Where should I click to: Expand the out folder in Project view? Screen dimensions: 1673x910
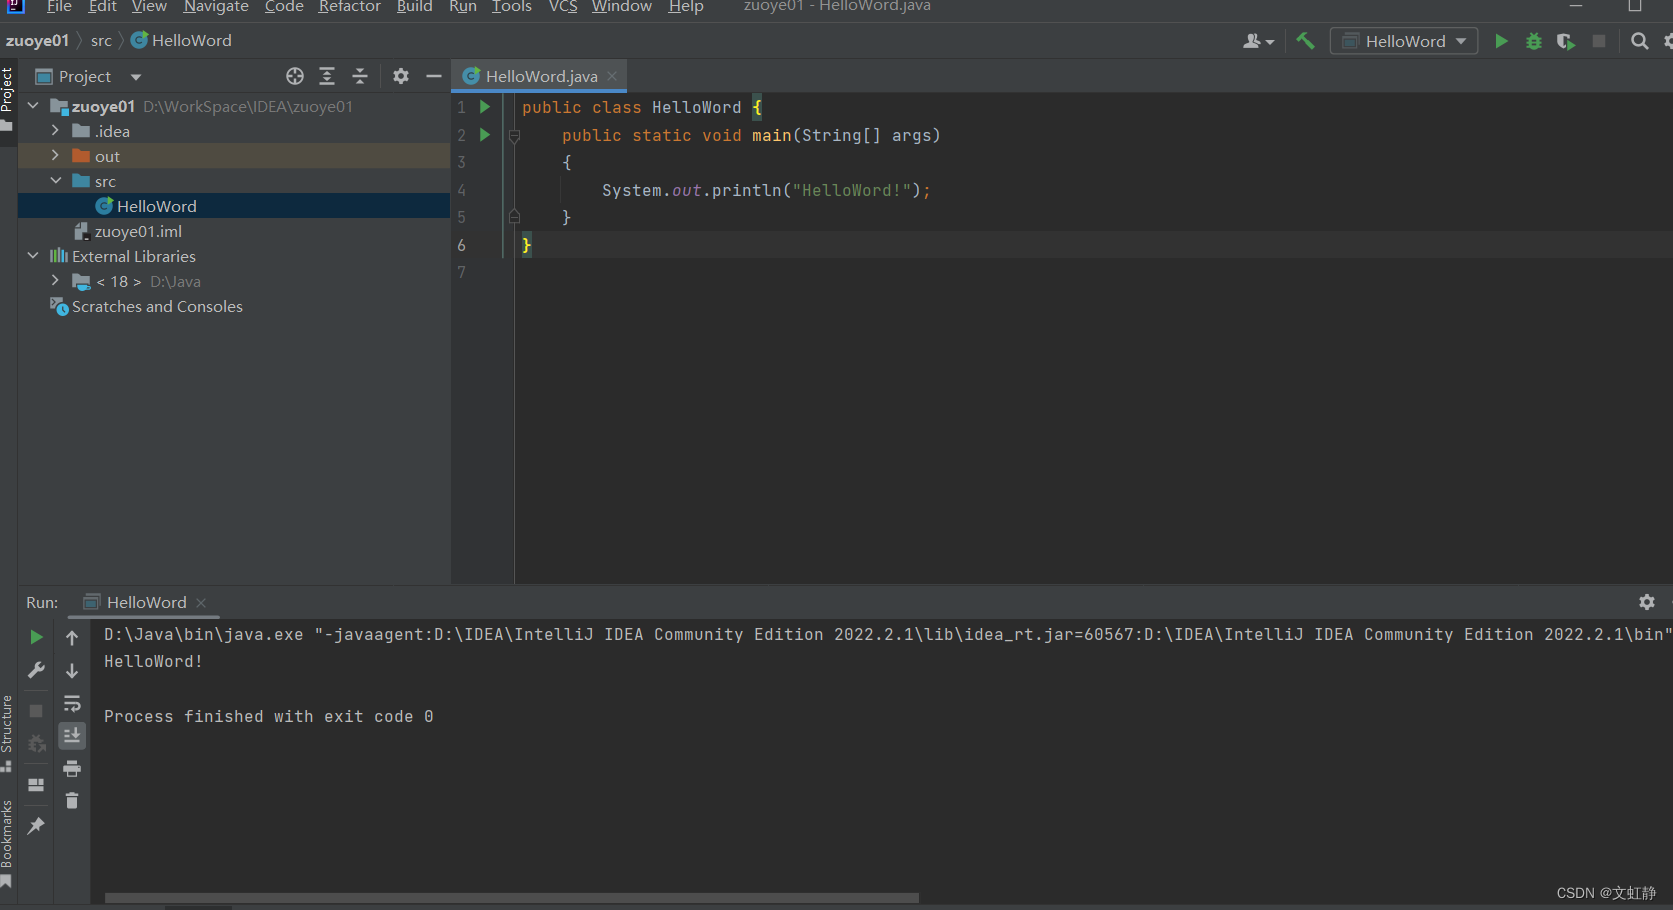click(55, 156)
